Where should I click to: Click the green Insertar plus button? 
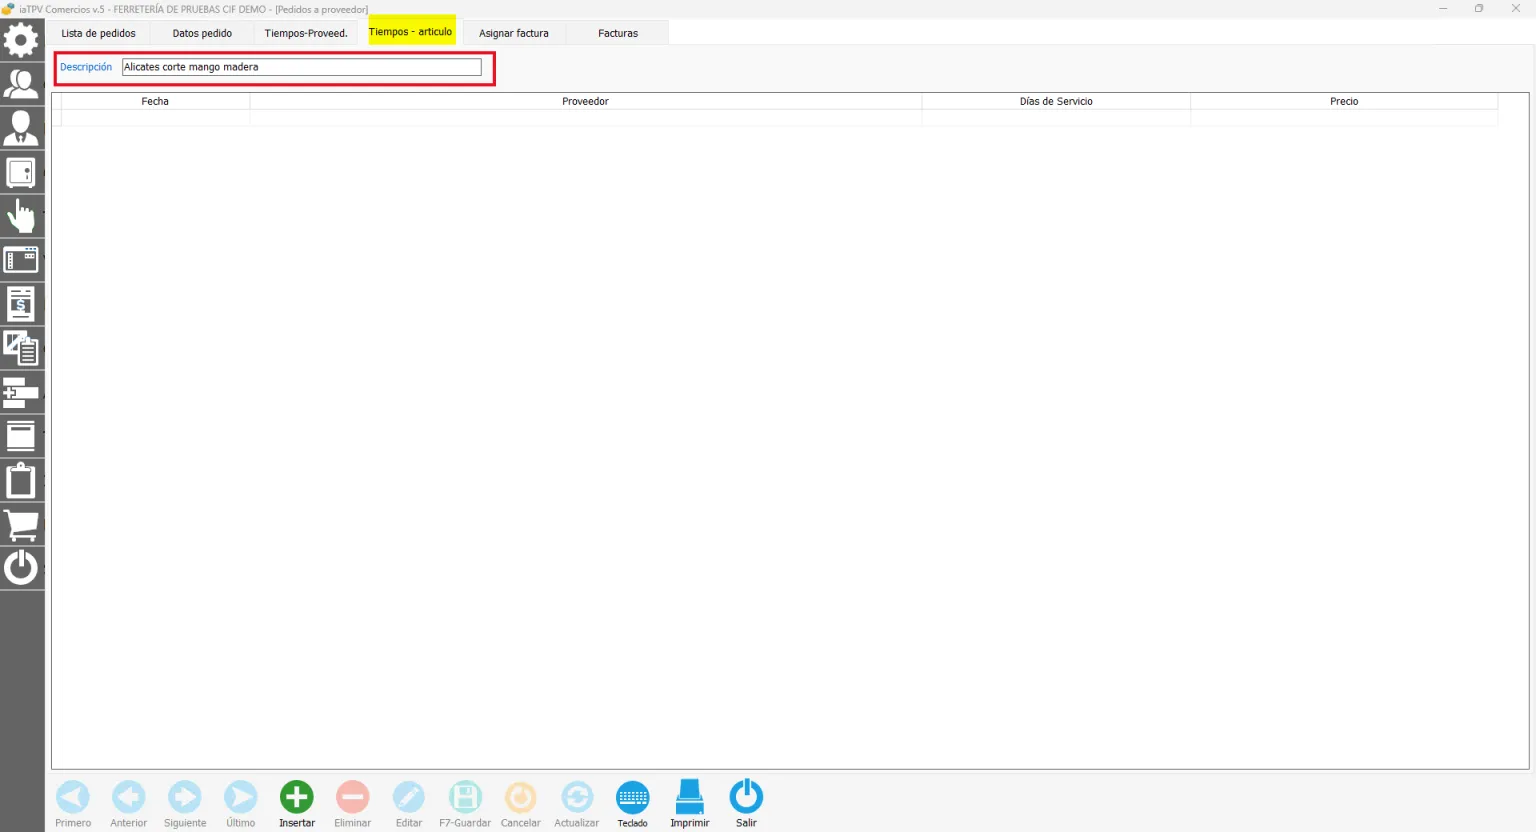click(x=297, y=797)
